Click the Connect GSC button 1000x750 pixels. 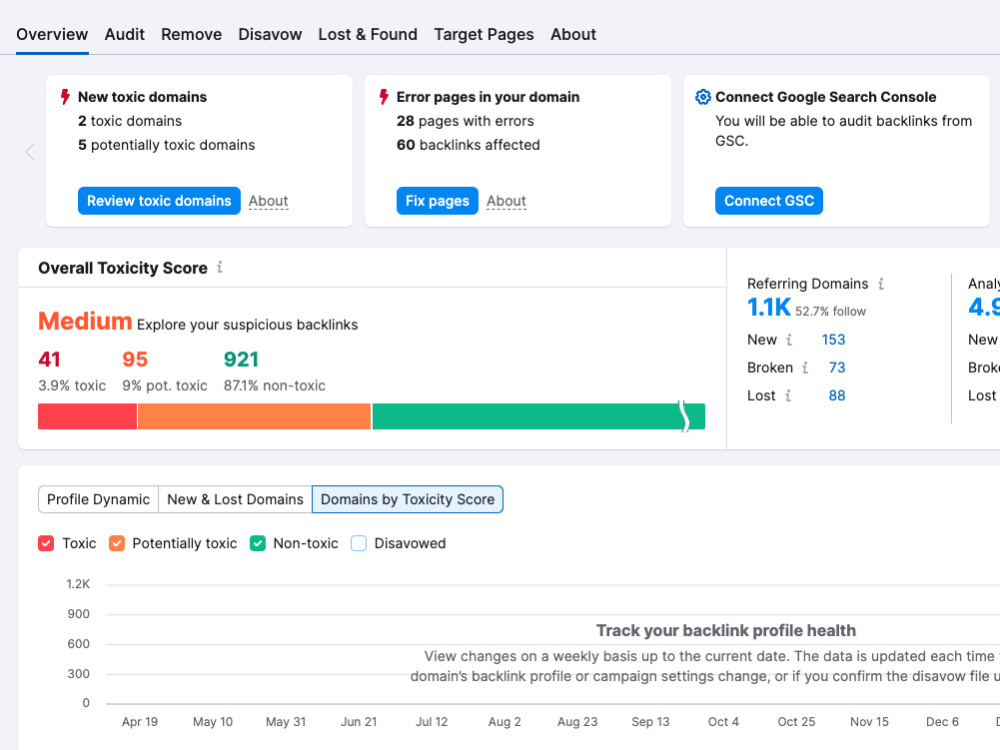[769, 201]
